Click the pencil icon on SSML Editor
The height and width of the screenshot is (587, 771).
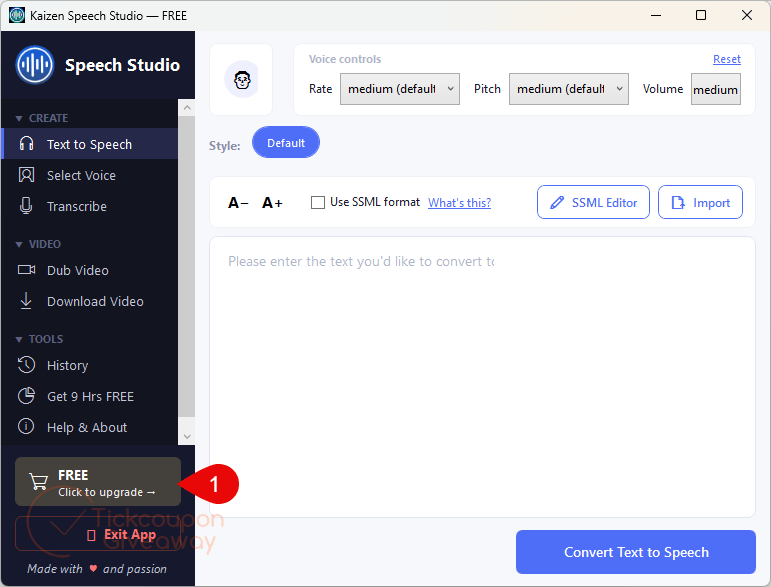pos(557,202)
